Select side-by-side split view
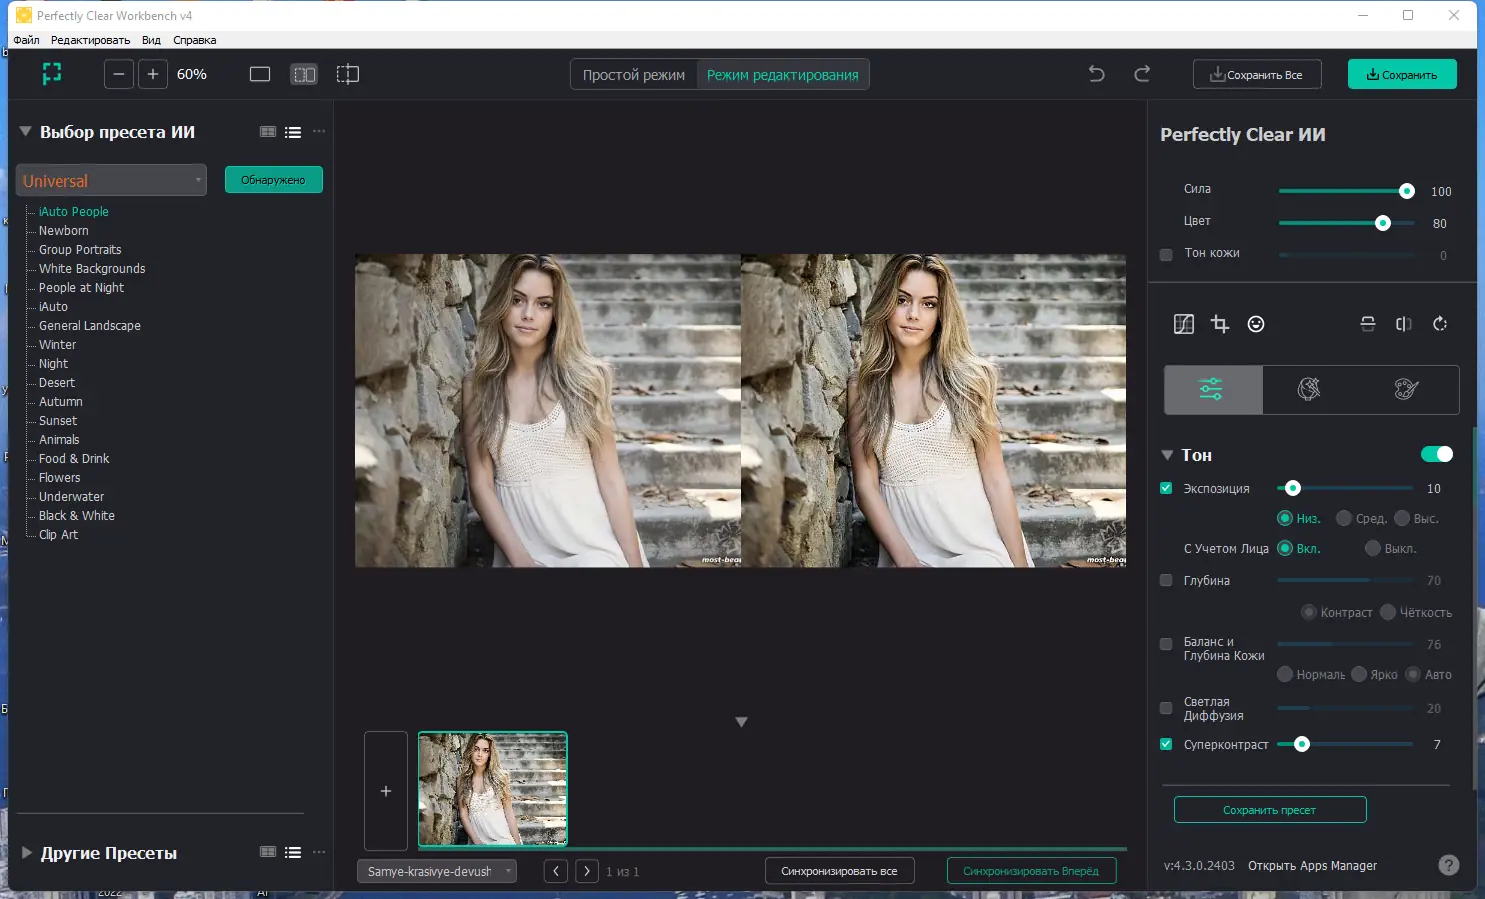The image size is (1485, 899). click(304, 74)
